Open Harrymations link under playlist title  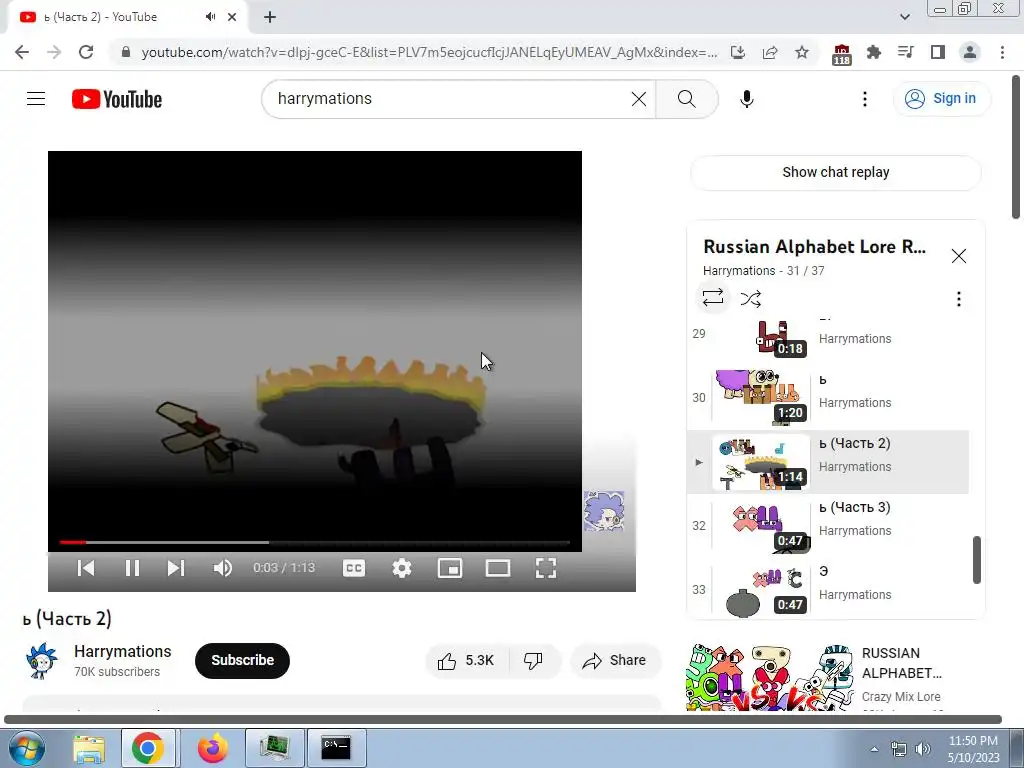tap(739, 270)
